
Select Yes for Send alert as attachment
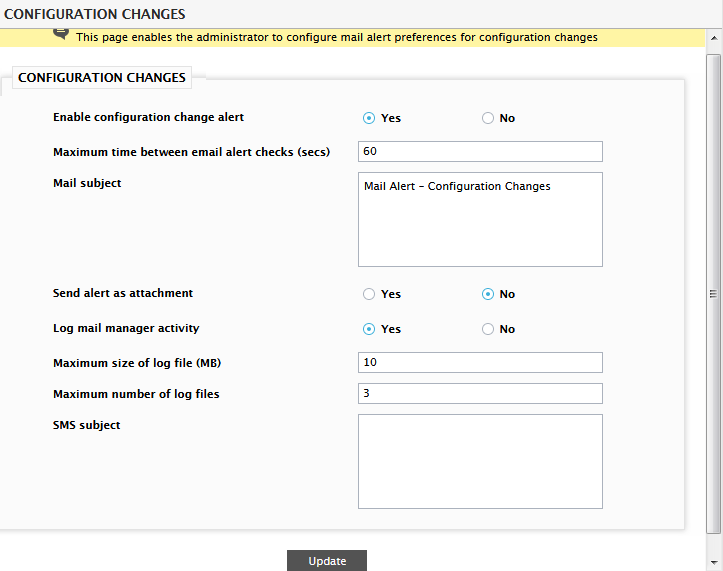click(369, 294)
